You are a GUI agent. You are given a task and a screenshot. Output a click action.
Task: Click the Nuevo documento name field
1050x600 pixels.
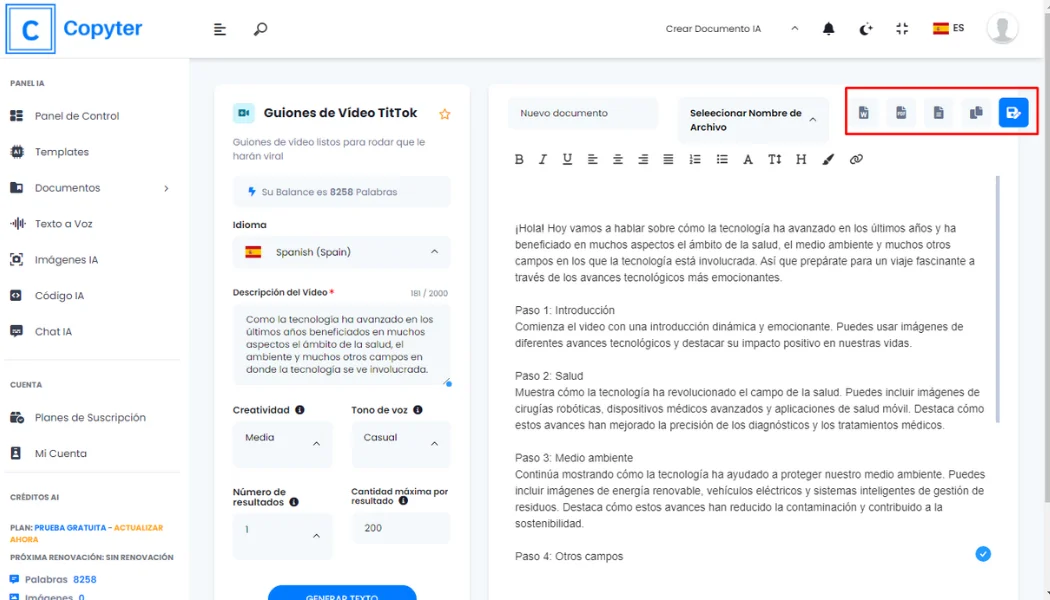click(x=582, y=113)
